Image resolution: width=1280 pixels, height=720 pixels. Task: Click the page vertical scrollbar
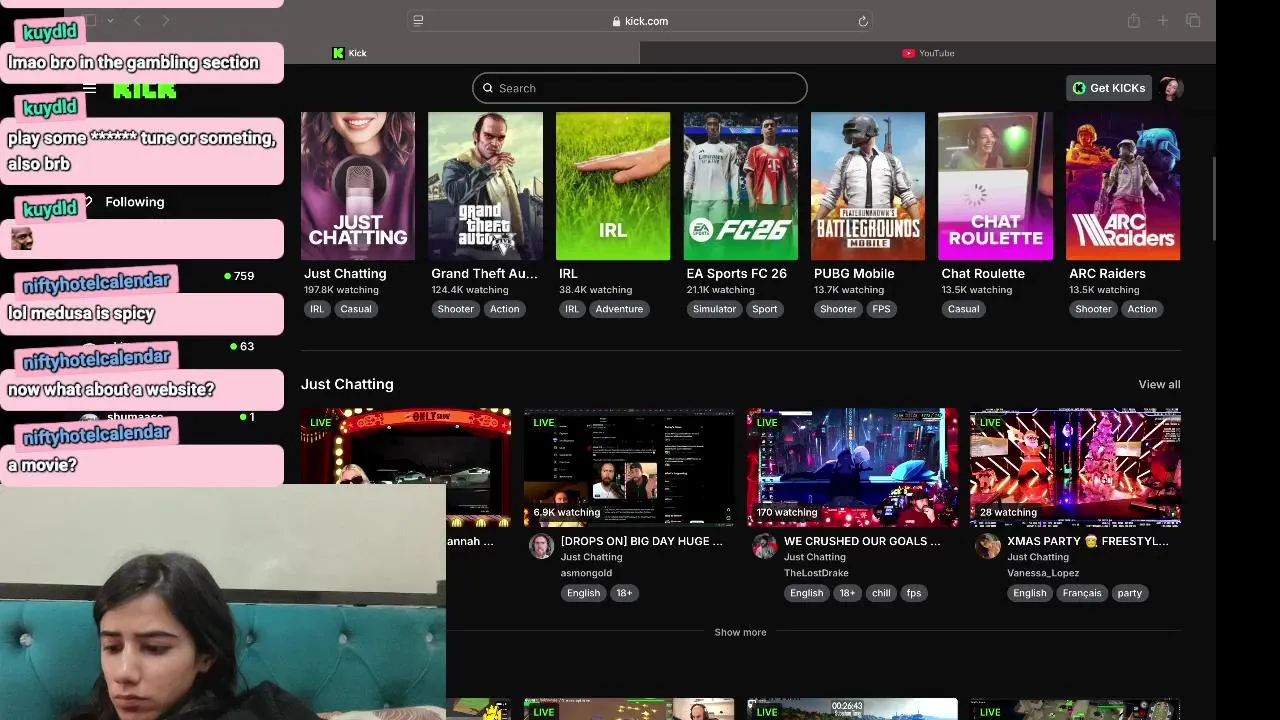pos(1213,200)
